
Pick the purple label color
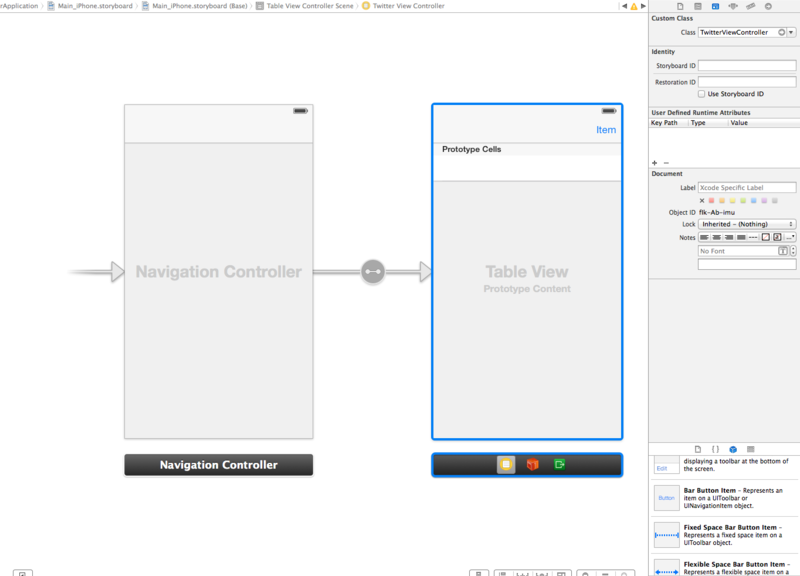tap(764, 201)
